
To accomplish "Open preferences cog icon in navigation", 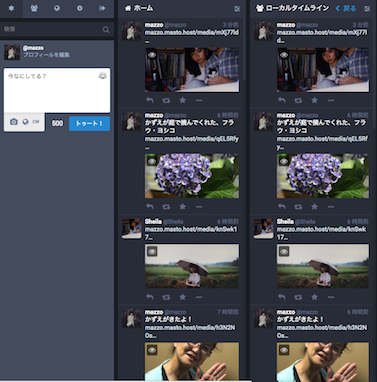I will point(80,8).
